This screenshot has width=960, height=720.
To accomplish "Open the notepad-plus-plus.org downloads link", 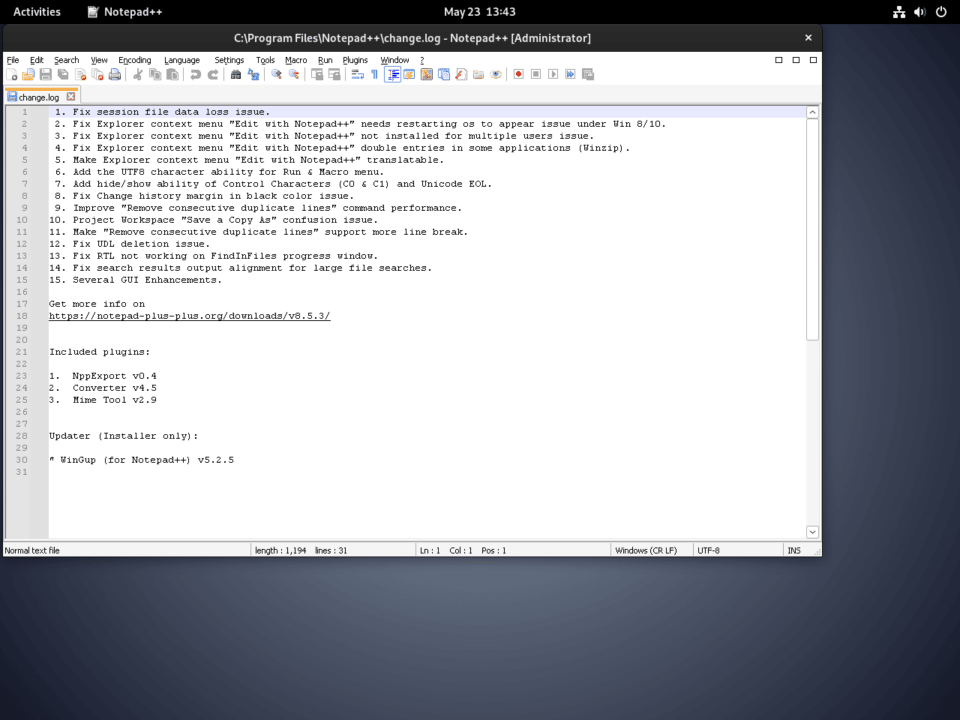I will (190, 315).
